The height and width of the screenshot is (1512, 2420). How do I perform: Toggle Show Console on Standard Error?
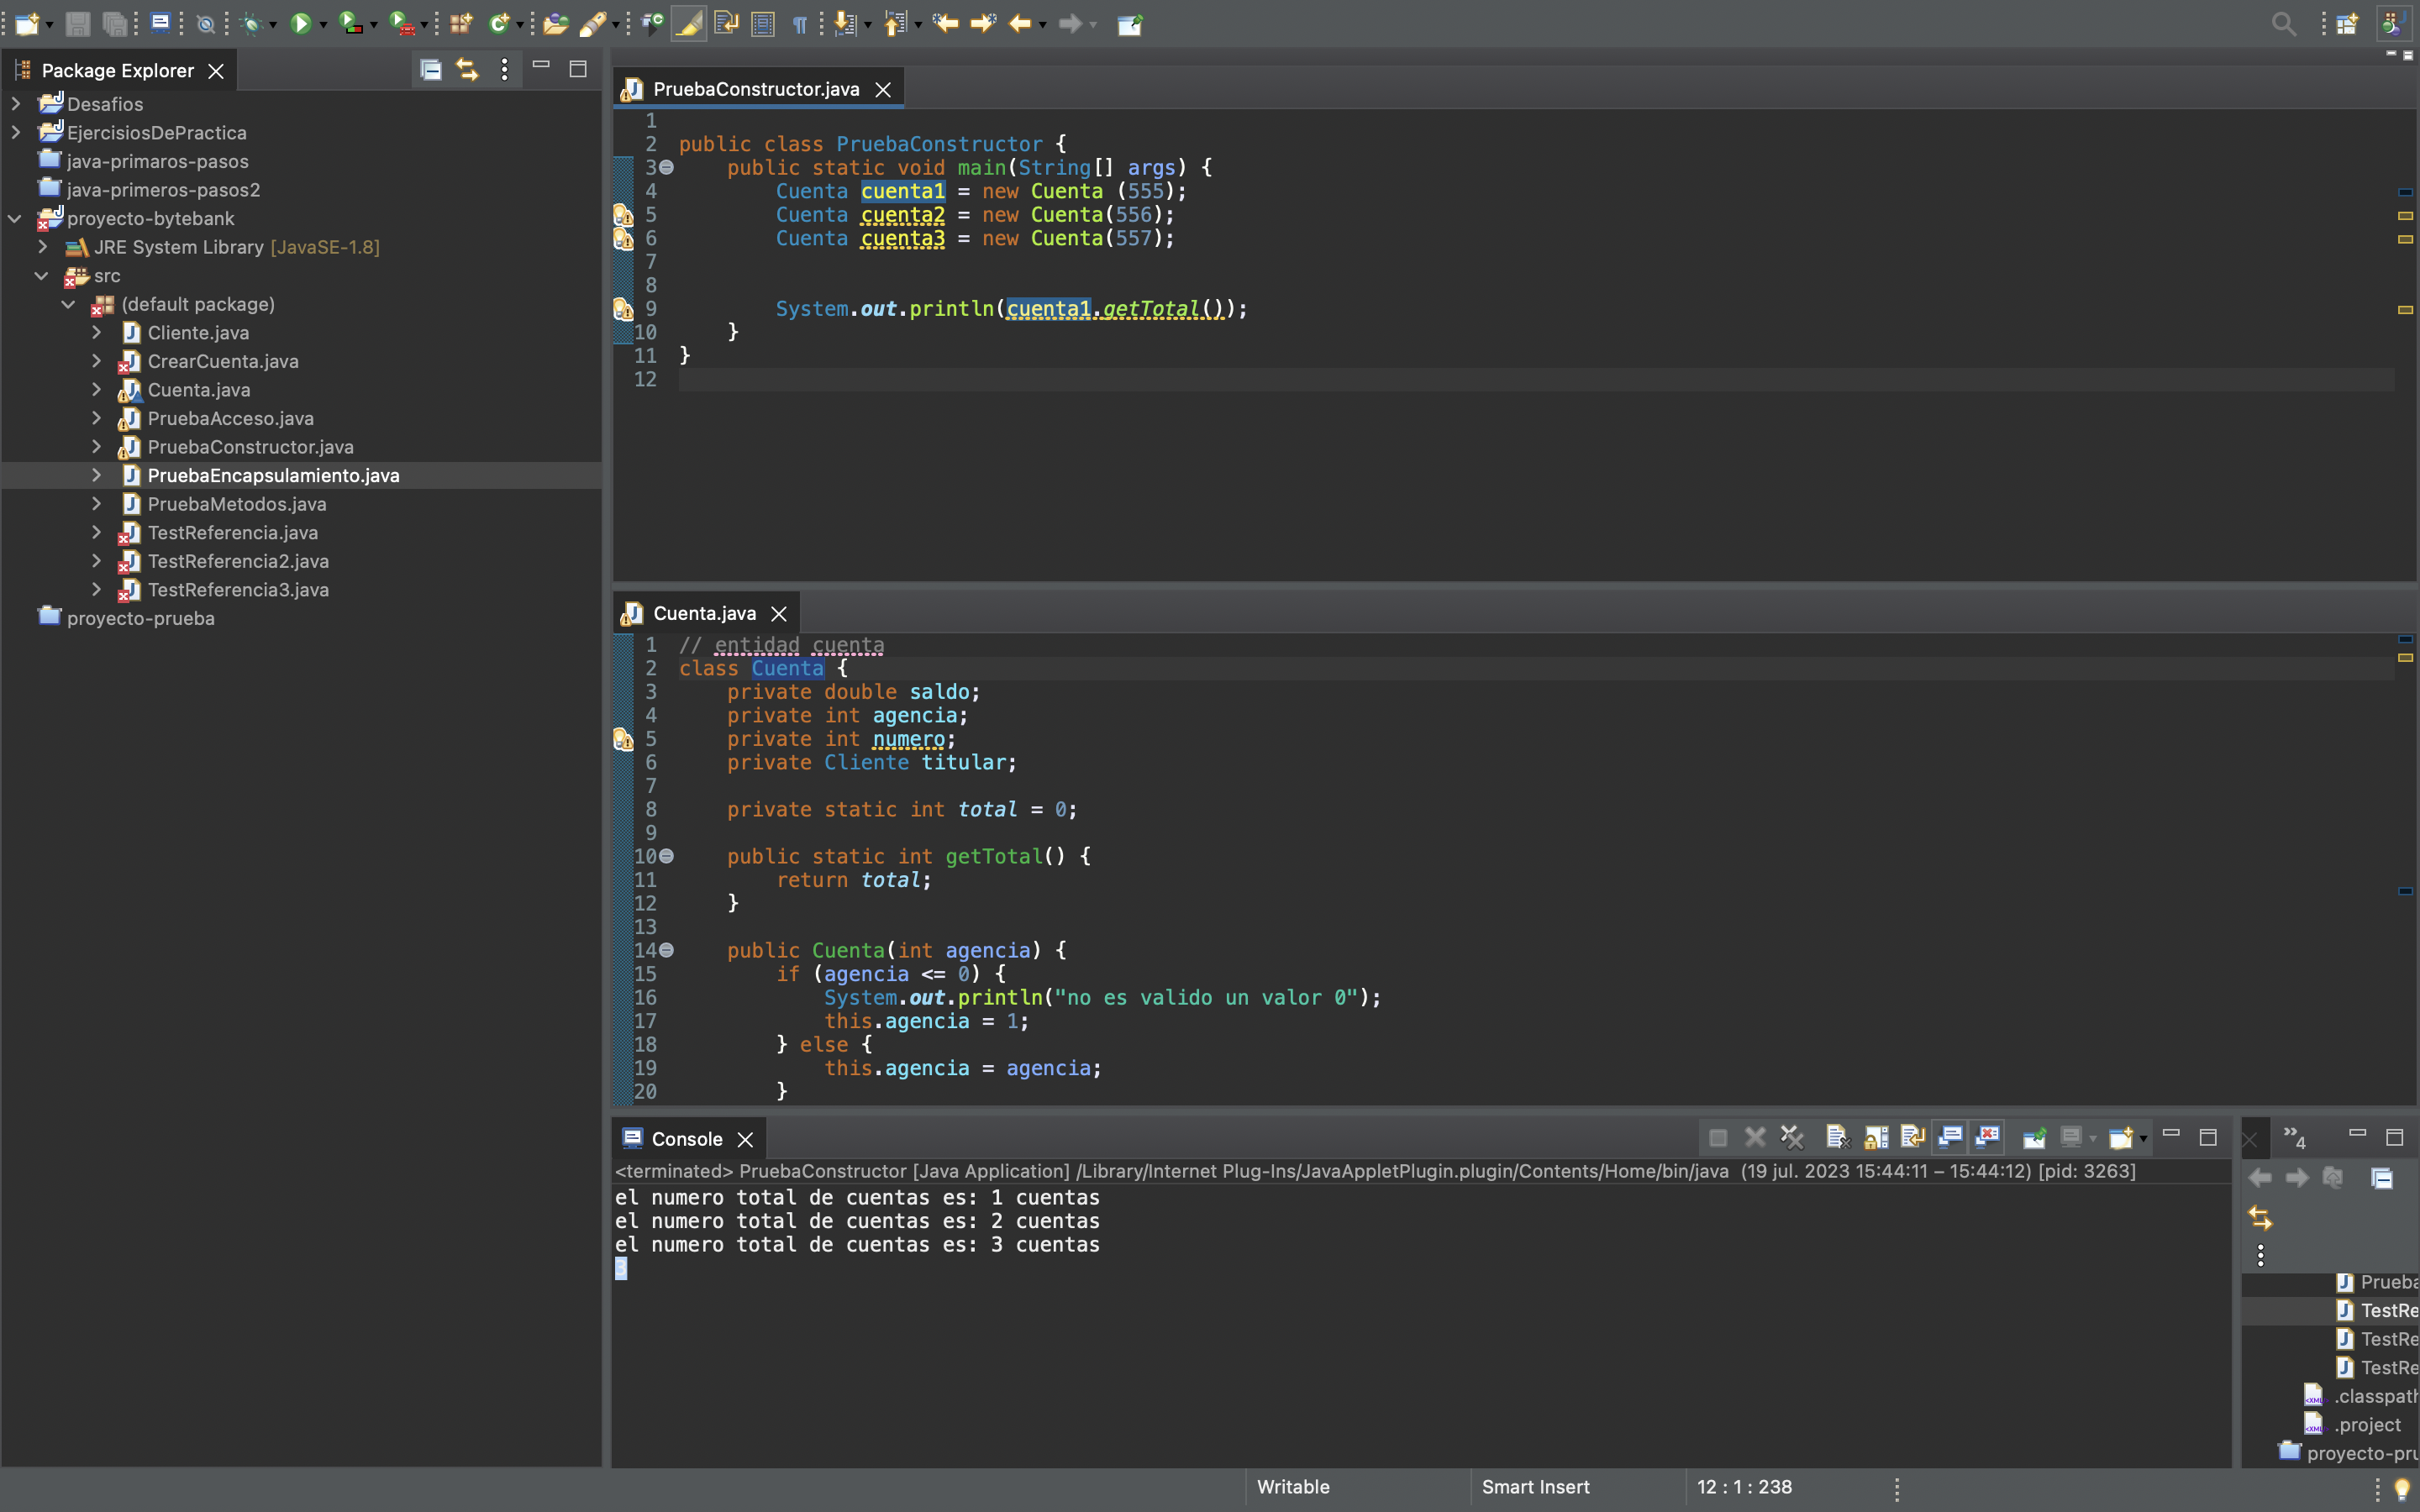[x=1987, y=1137]
